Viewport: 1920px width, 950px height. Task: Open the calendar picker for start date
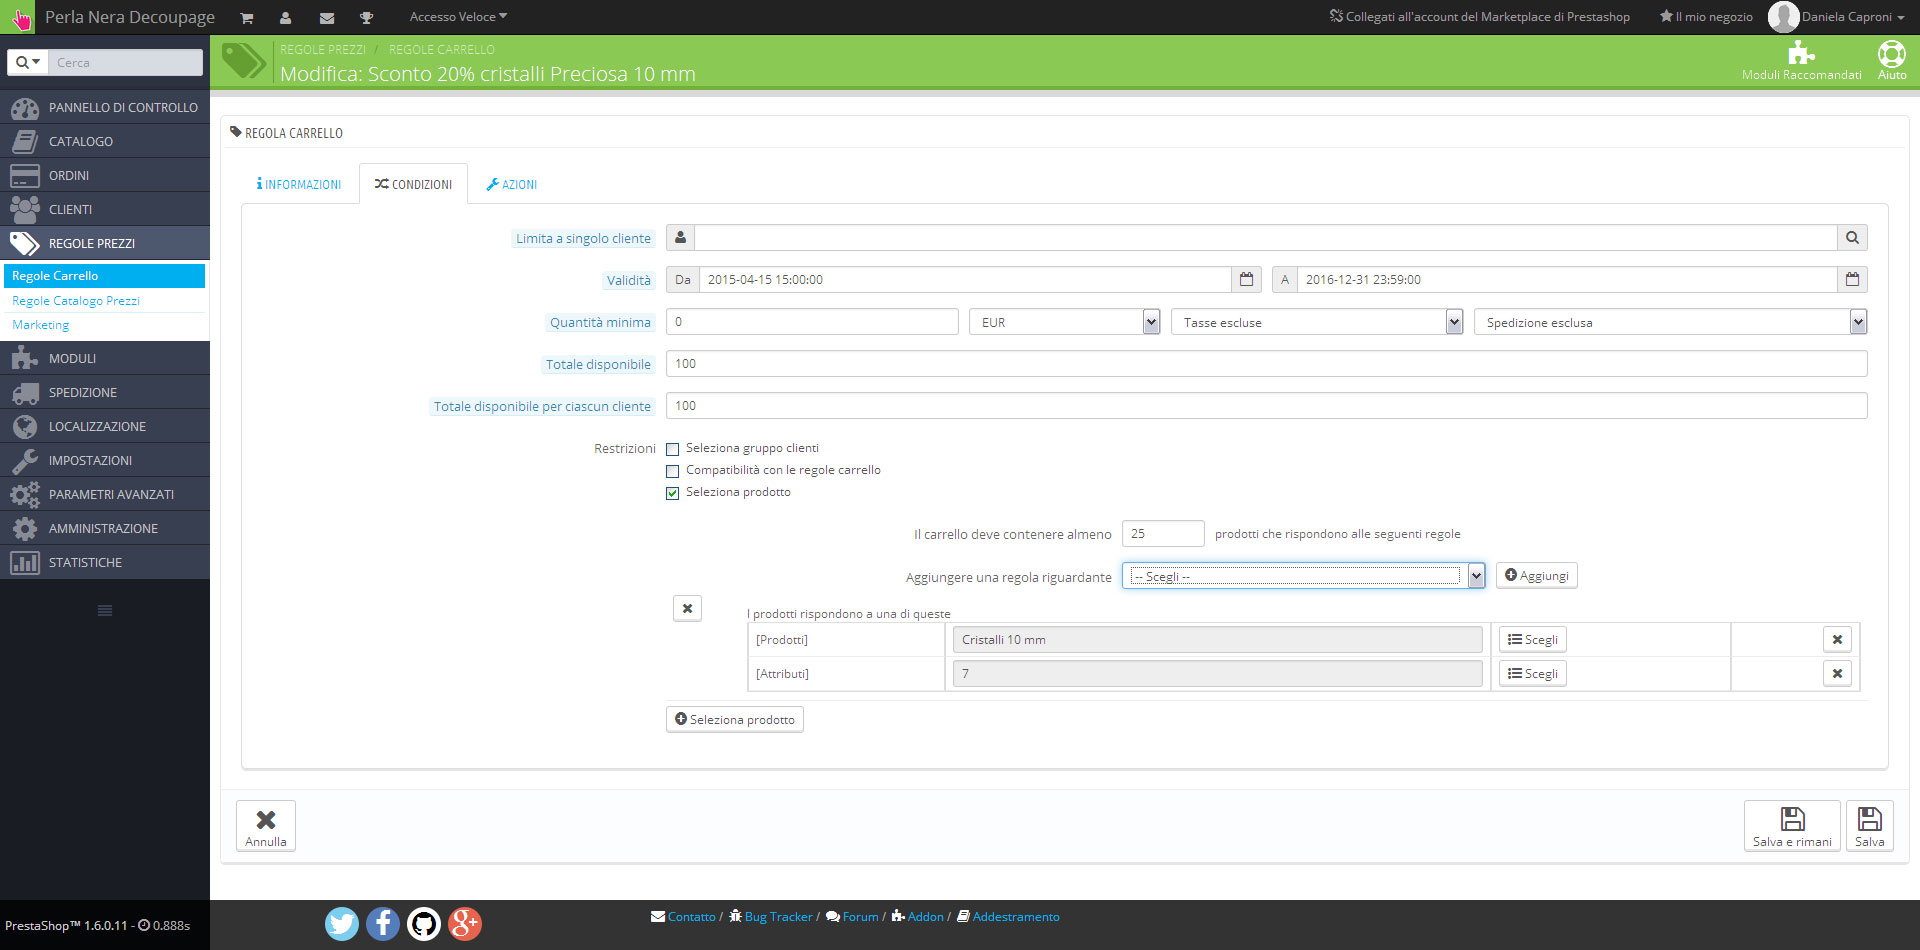[1246, 280]
